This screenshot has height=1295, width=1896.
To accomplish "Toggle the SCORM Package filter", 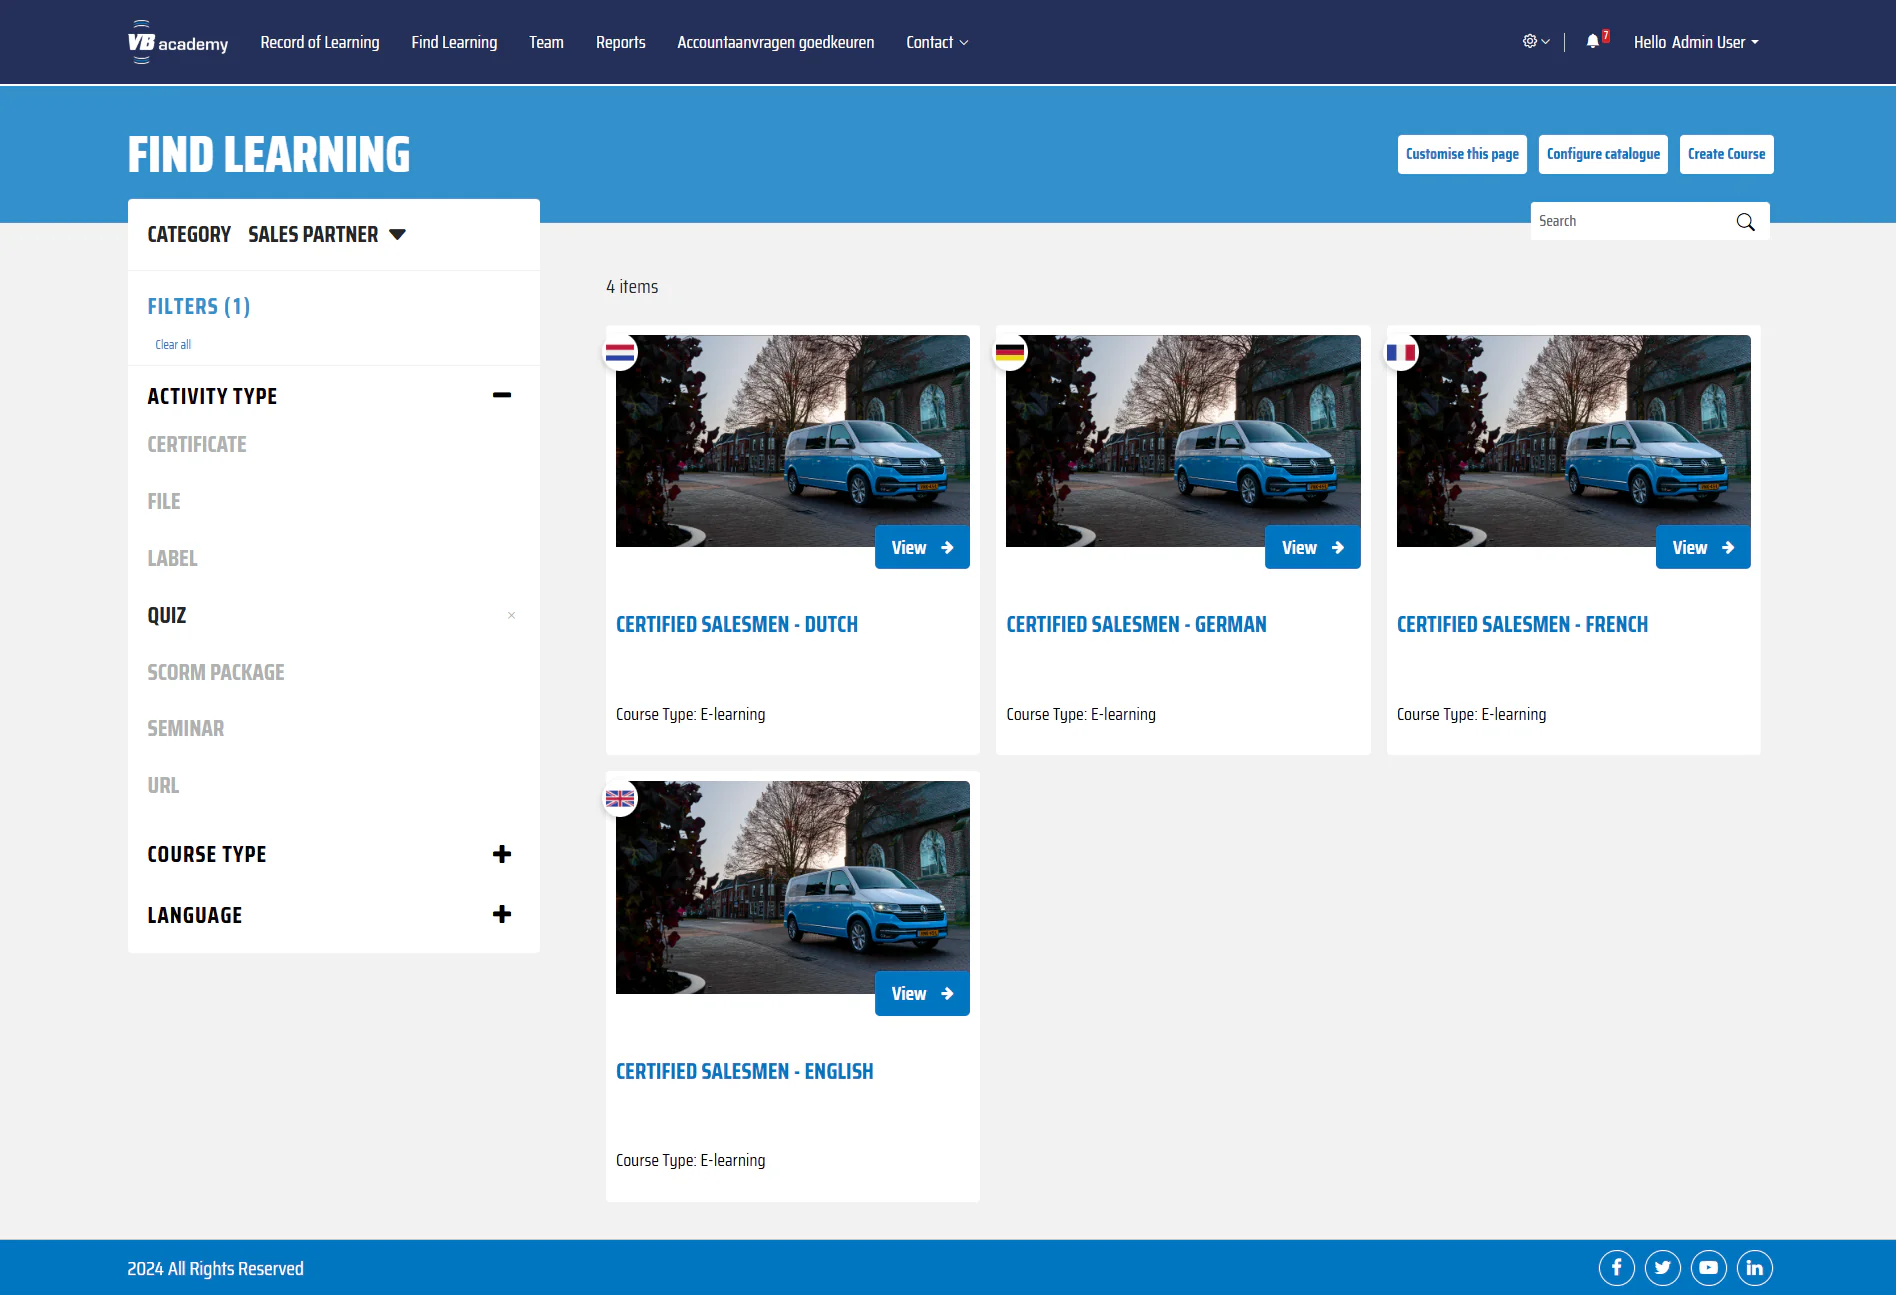I will tap(216, 673).
